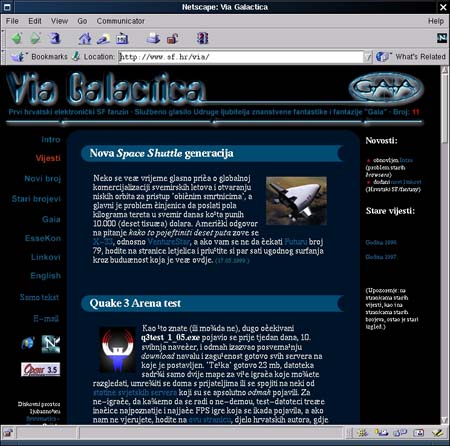Open the Godina 1996 archive link
The image size is (450, 446).
[x=381, y=242]
